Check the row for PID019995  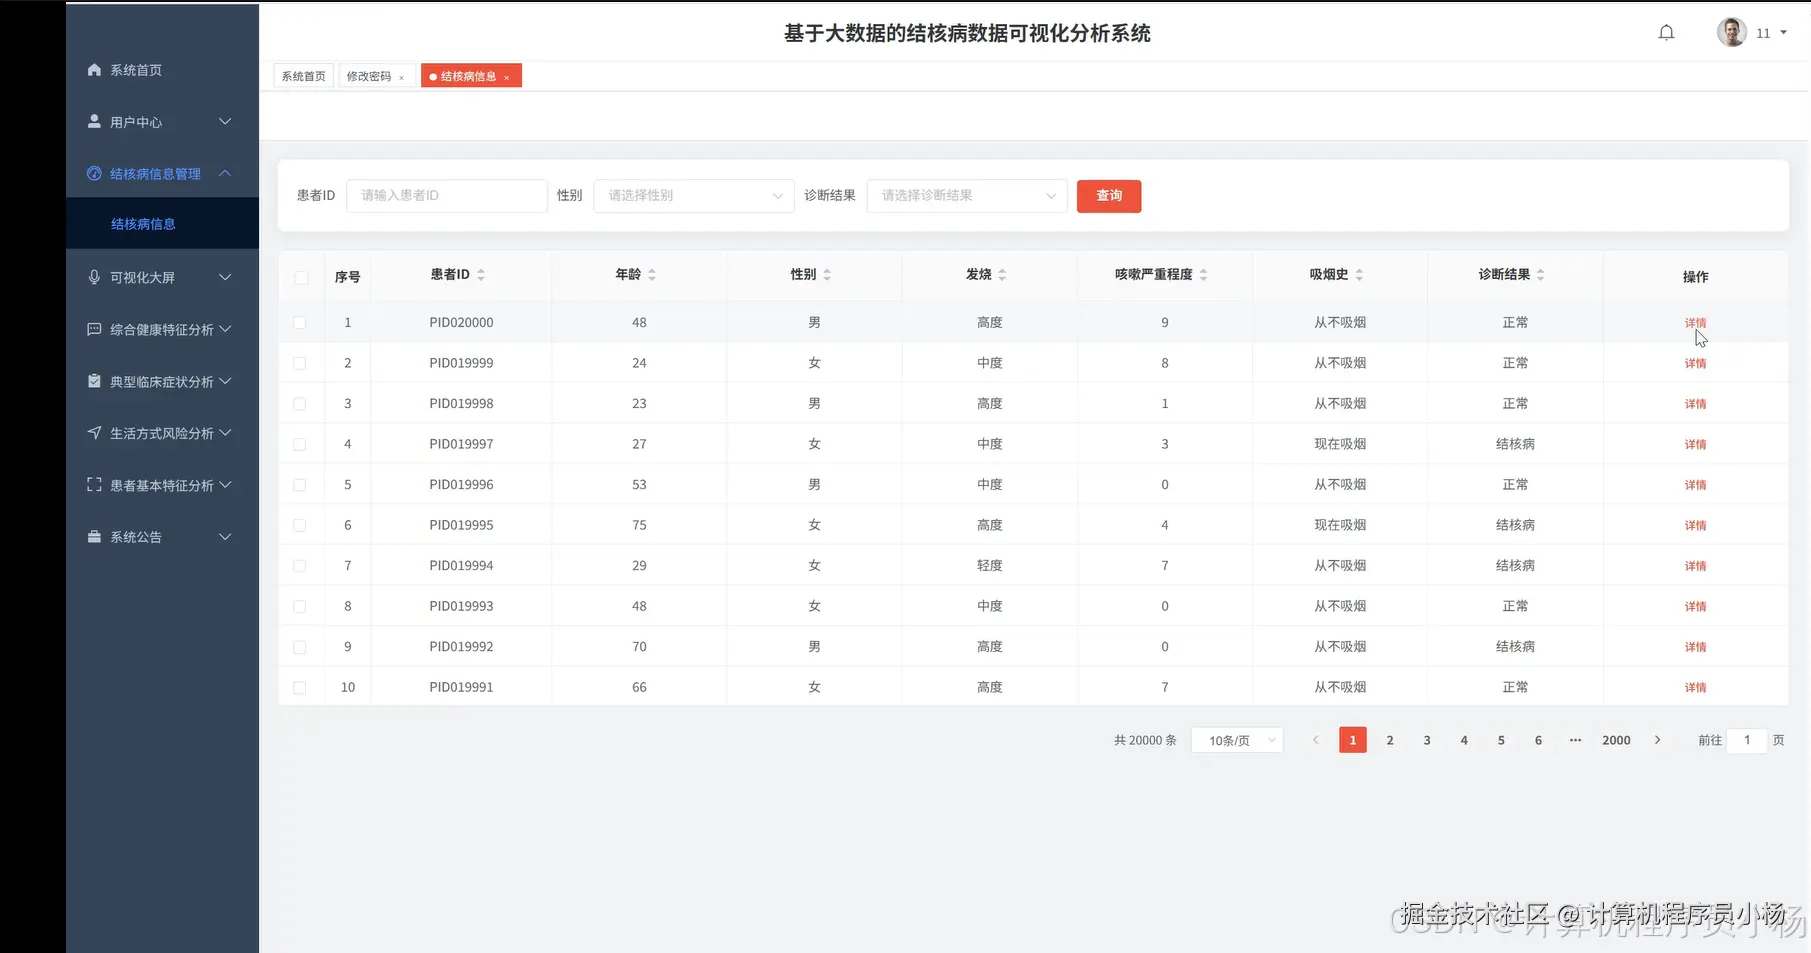tap(300, 525)
